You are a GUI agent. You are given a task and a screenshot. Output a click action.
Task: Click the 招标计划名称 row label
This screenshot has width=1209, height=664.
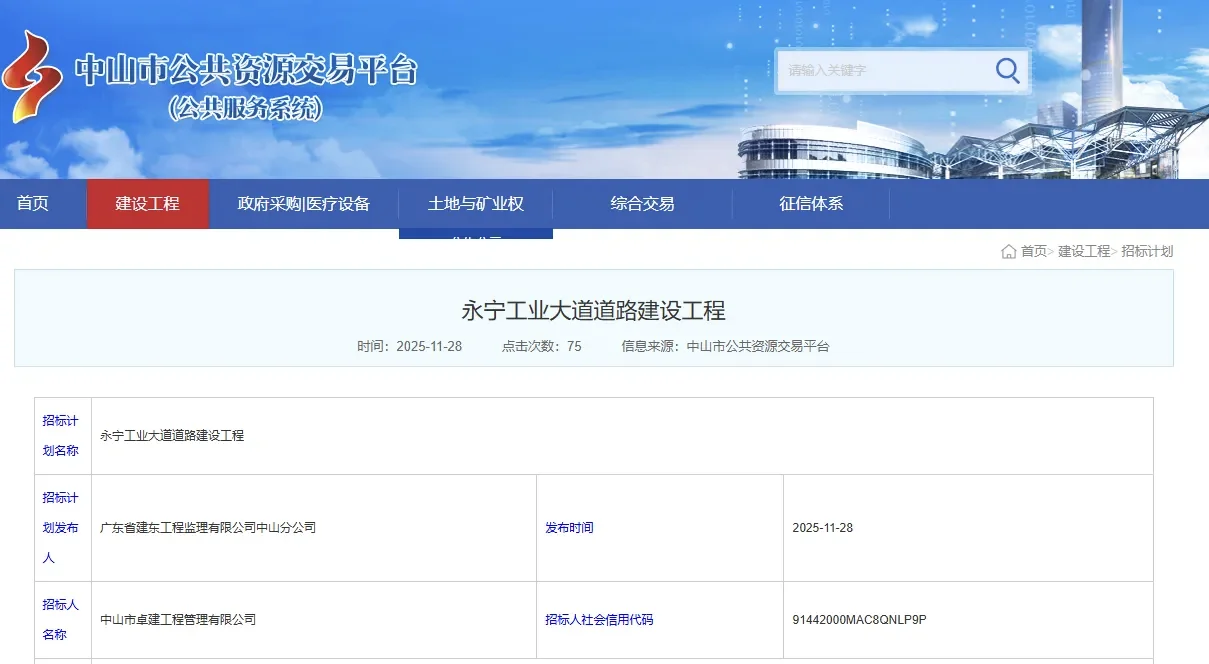tap(60, 435)
